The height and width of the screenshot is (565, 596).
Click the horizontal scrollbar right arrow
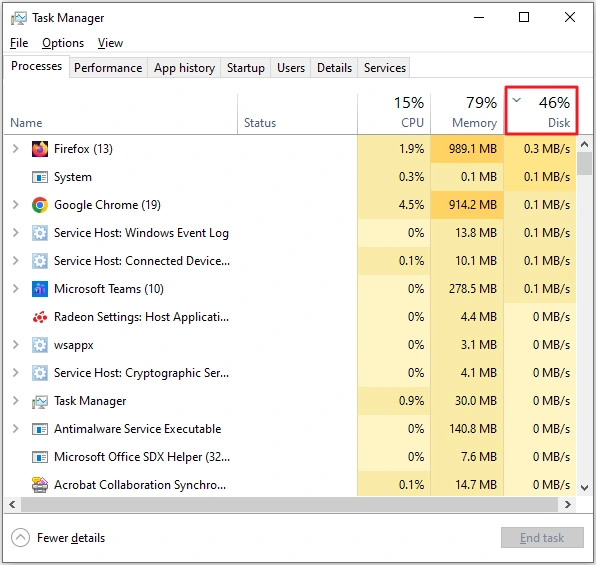[568, 505]
